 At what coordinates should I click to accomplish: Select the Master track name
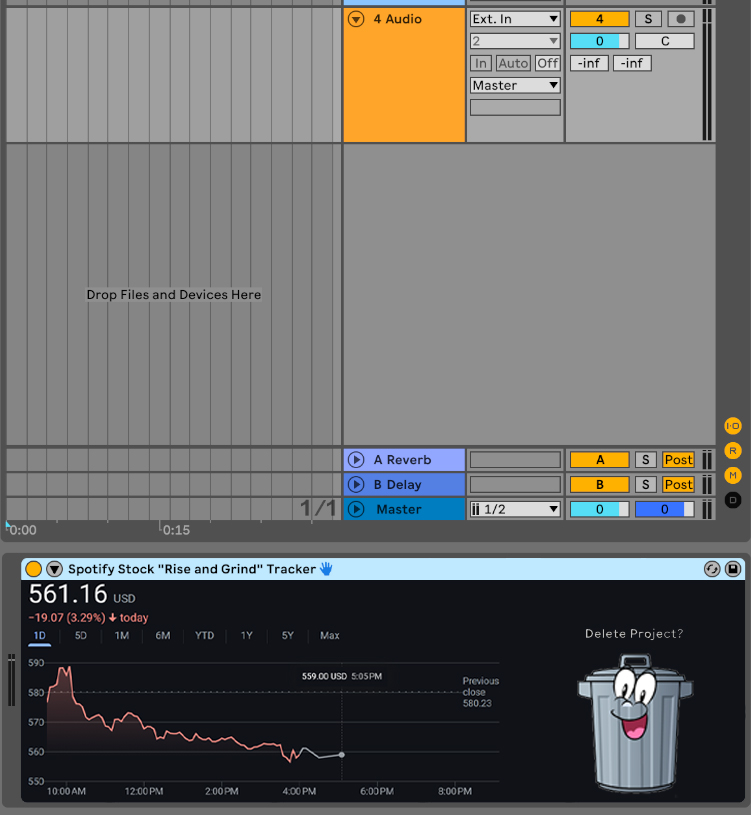[399, 509]
